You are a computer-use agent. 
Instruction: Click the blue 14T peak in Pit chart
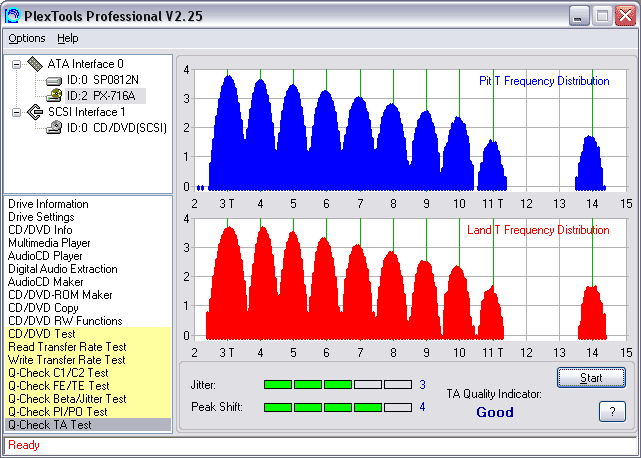click(x=590, y=164)
